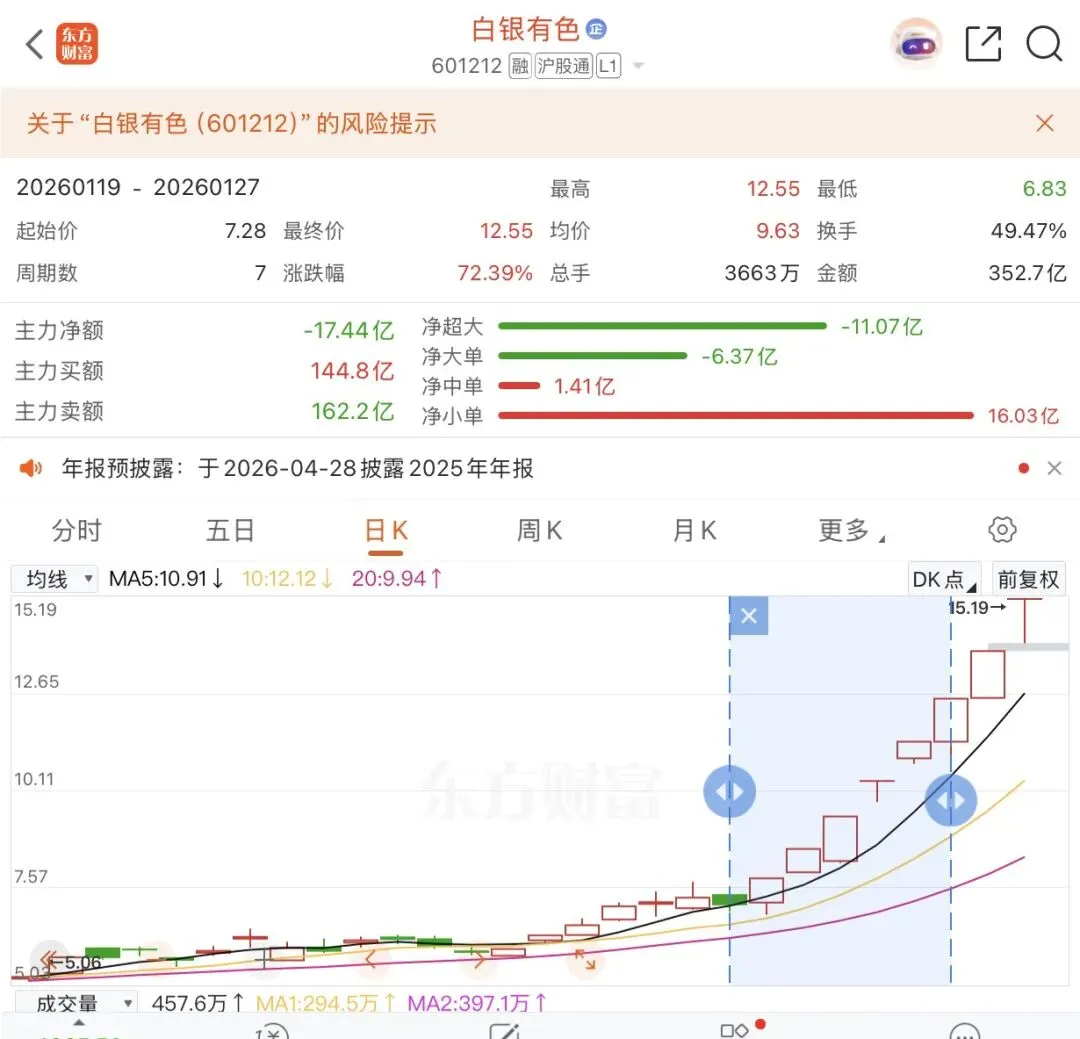
Task: Tap the double-left chart scroll arrow
Action: tap(50, 959)
